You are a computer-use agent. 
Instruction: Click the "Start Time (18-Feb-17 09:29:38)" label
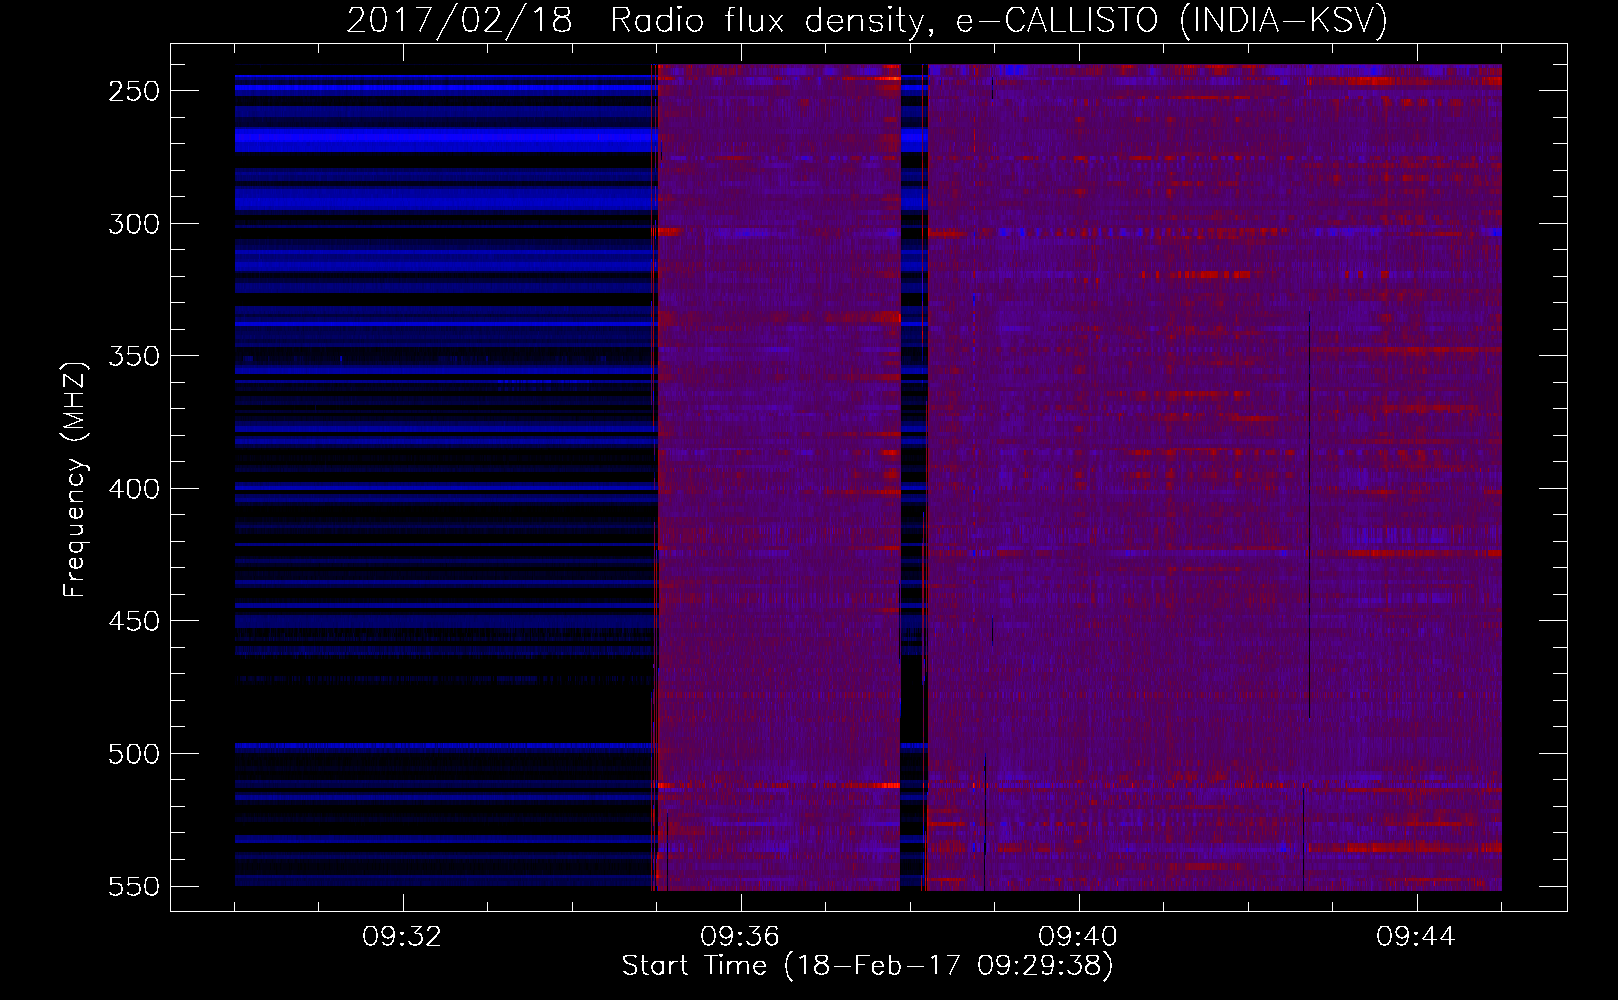click(867, 966)
